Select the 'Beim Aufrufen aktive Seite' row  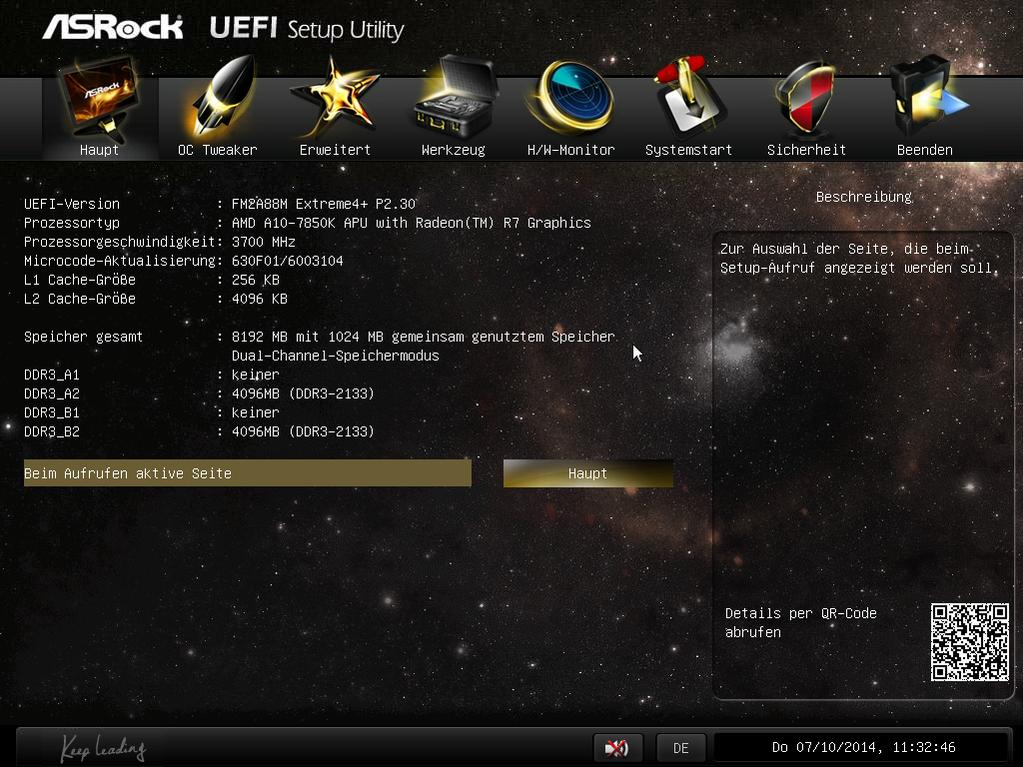pos(247,474)
